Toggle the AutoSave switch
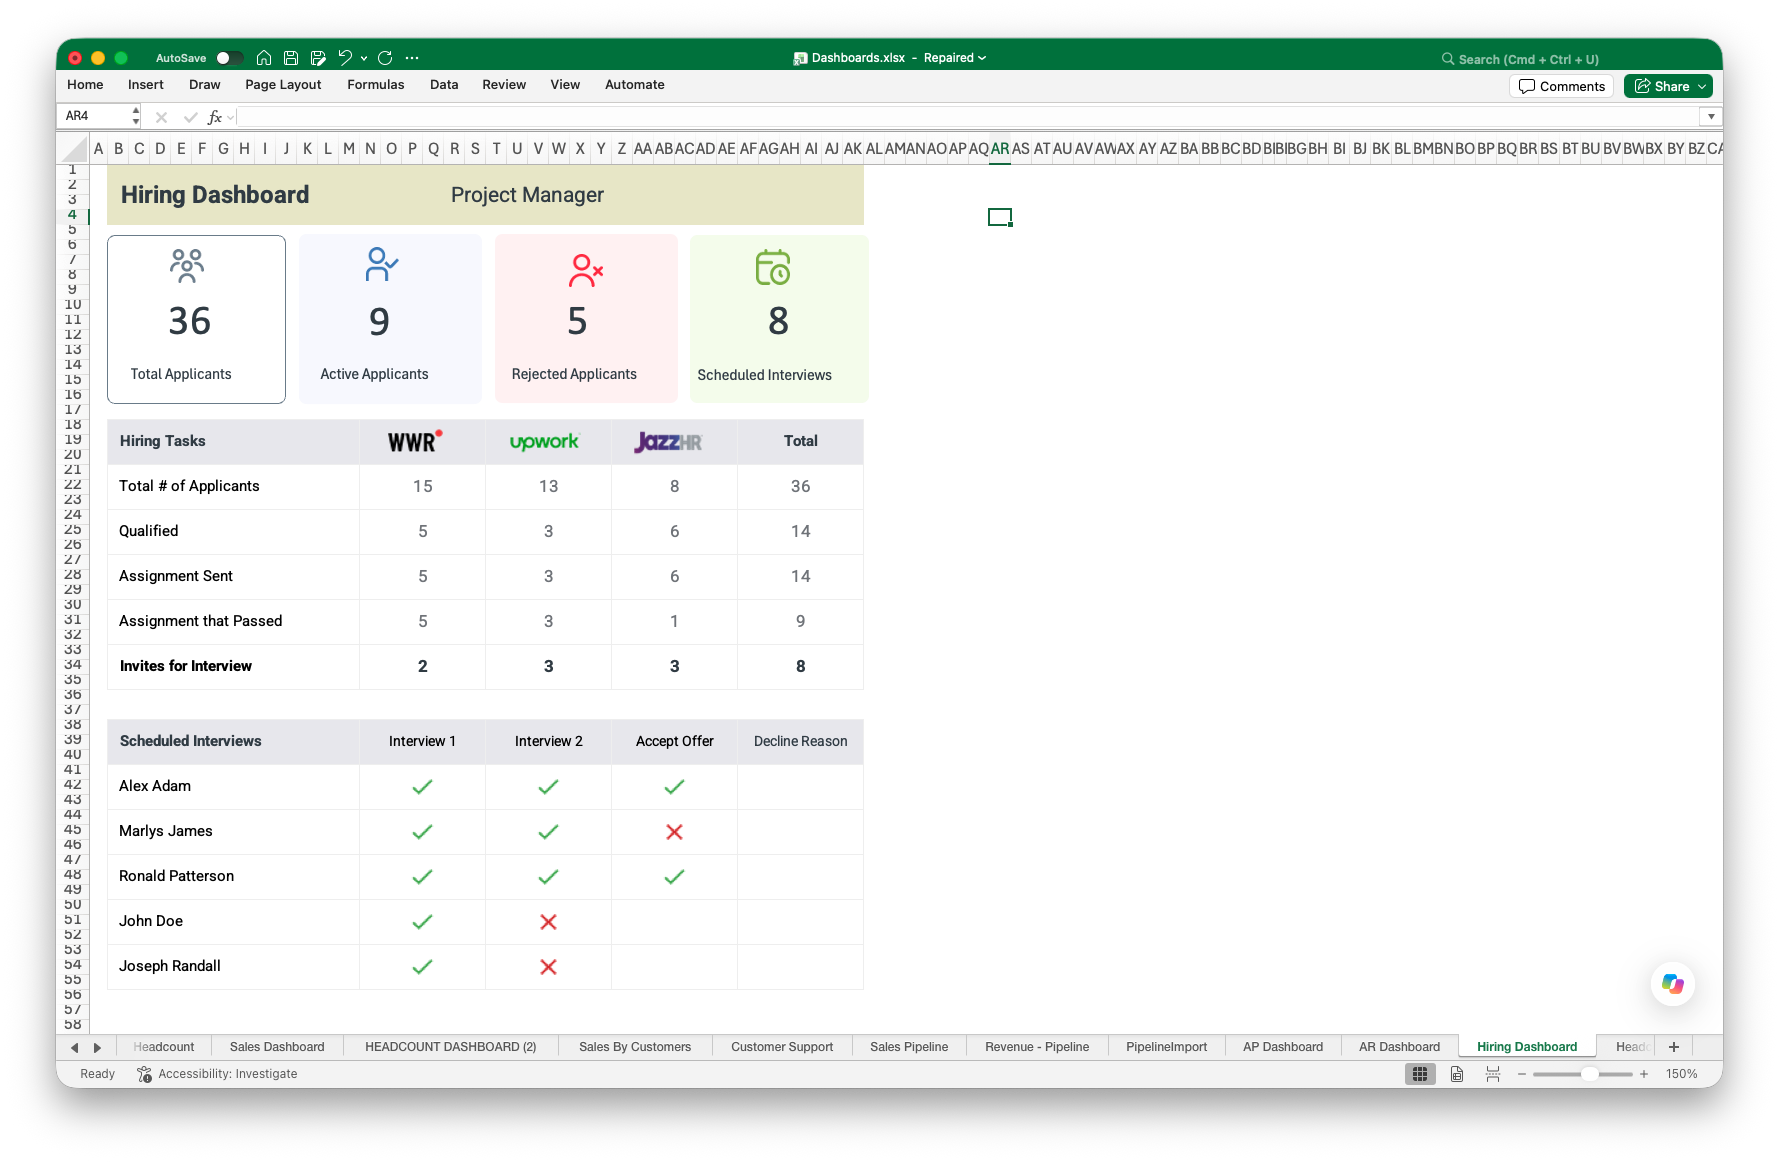This screenshot has height=1162, width=1779. [229, 58]
